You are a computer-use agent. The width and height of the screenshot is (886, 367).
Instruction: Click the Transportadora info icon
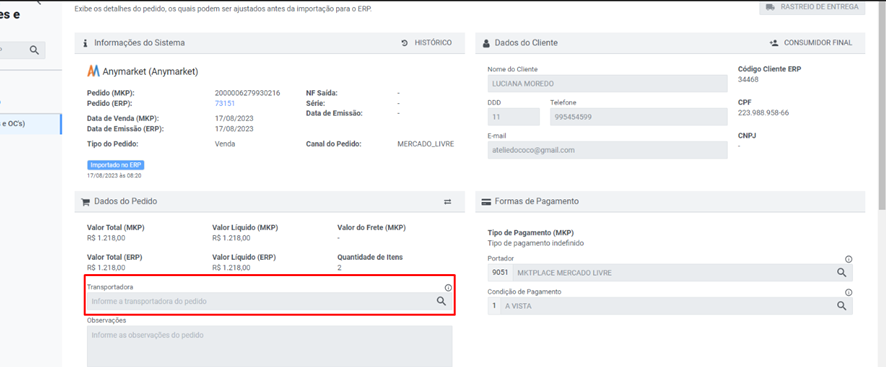click(x=448, y=288)
